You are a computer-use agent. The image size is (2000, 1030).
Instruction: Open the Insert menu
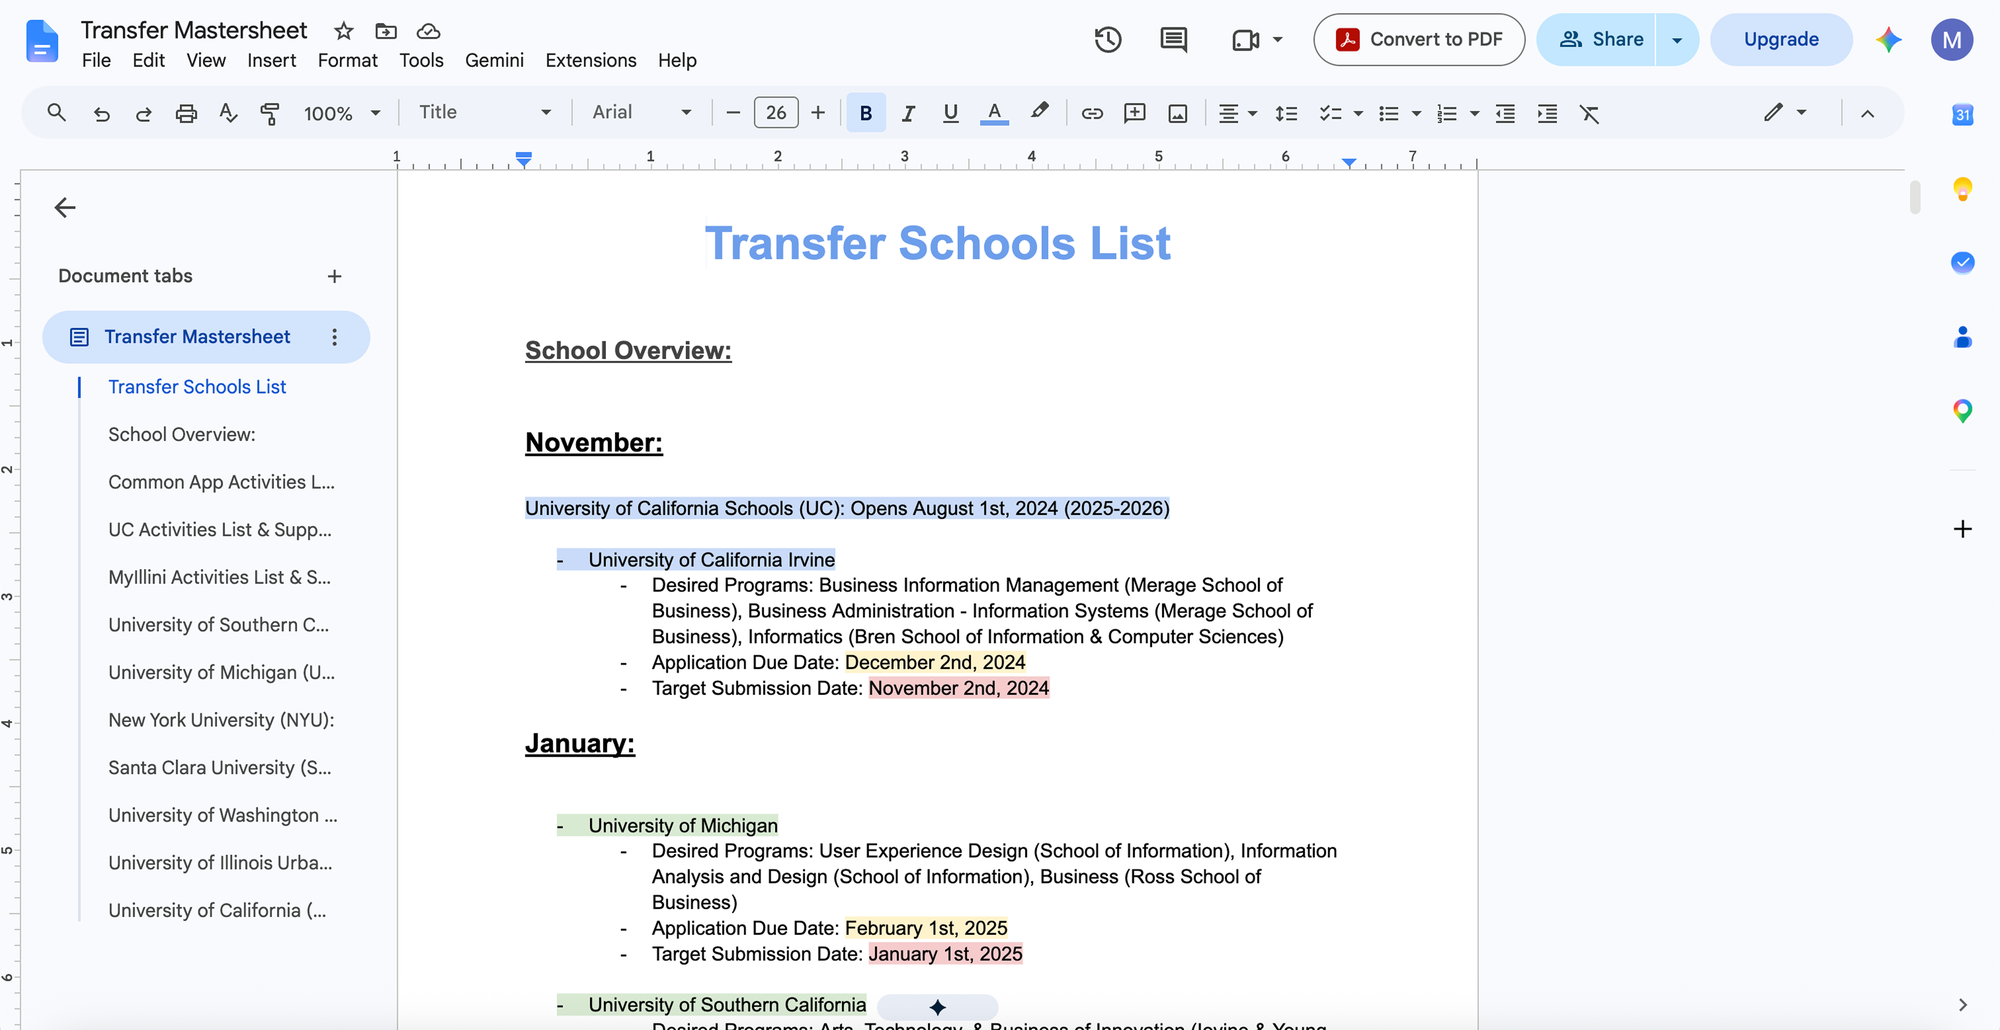point(271,60)
